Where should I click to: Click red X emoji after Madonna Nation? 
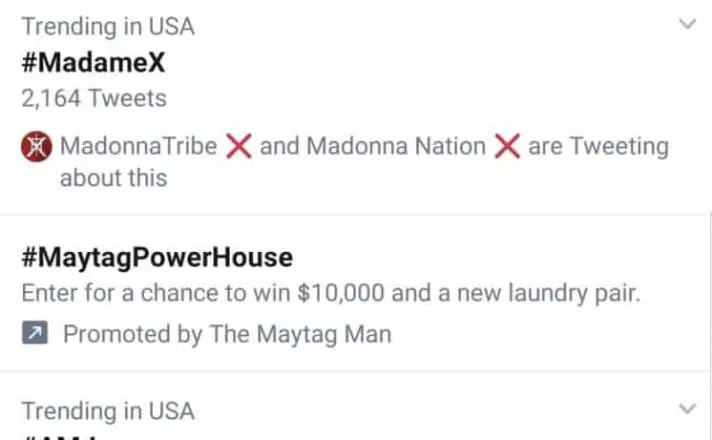(x=507, y=146)
